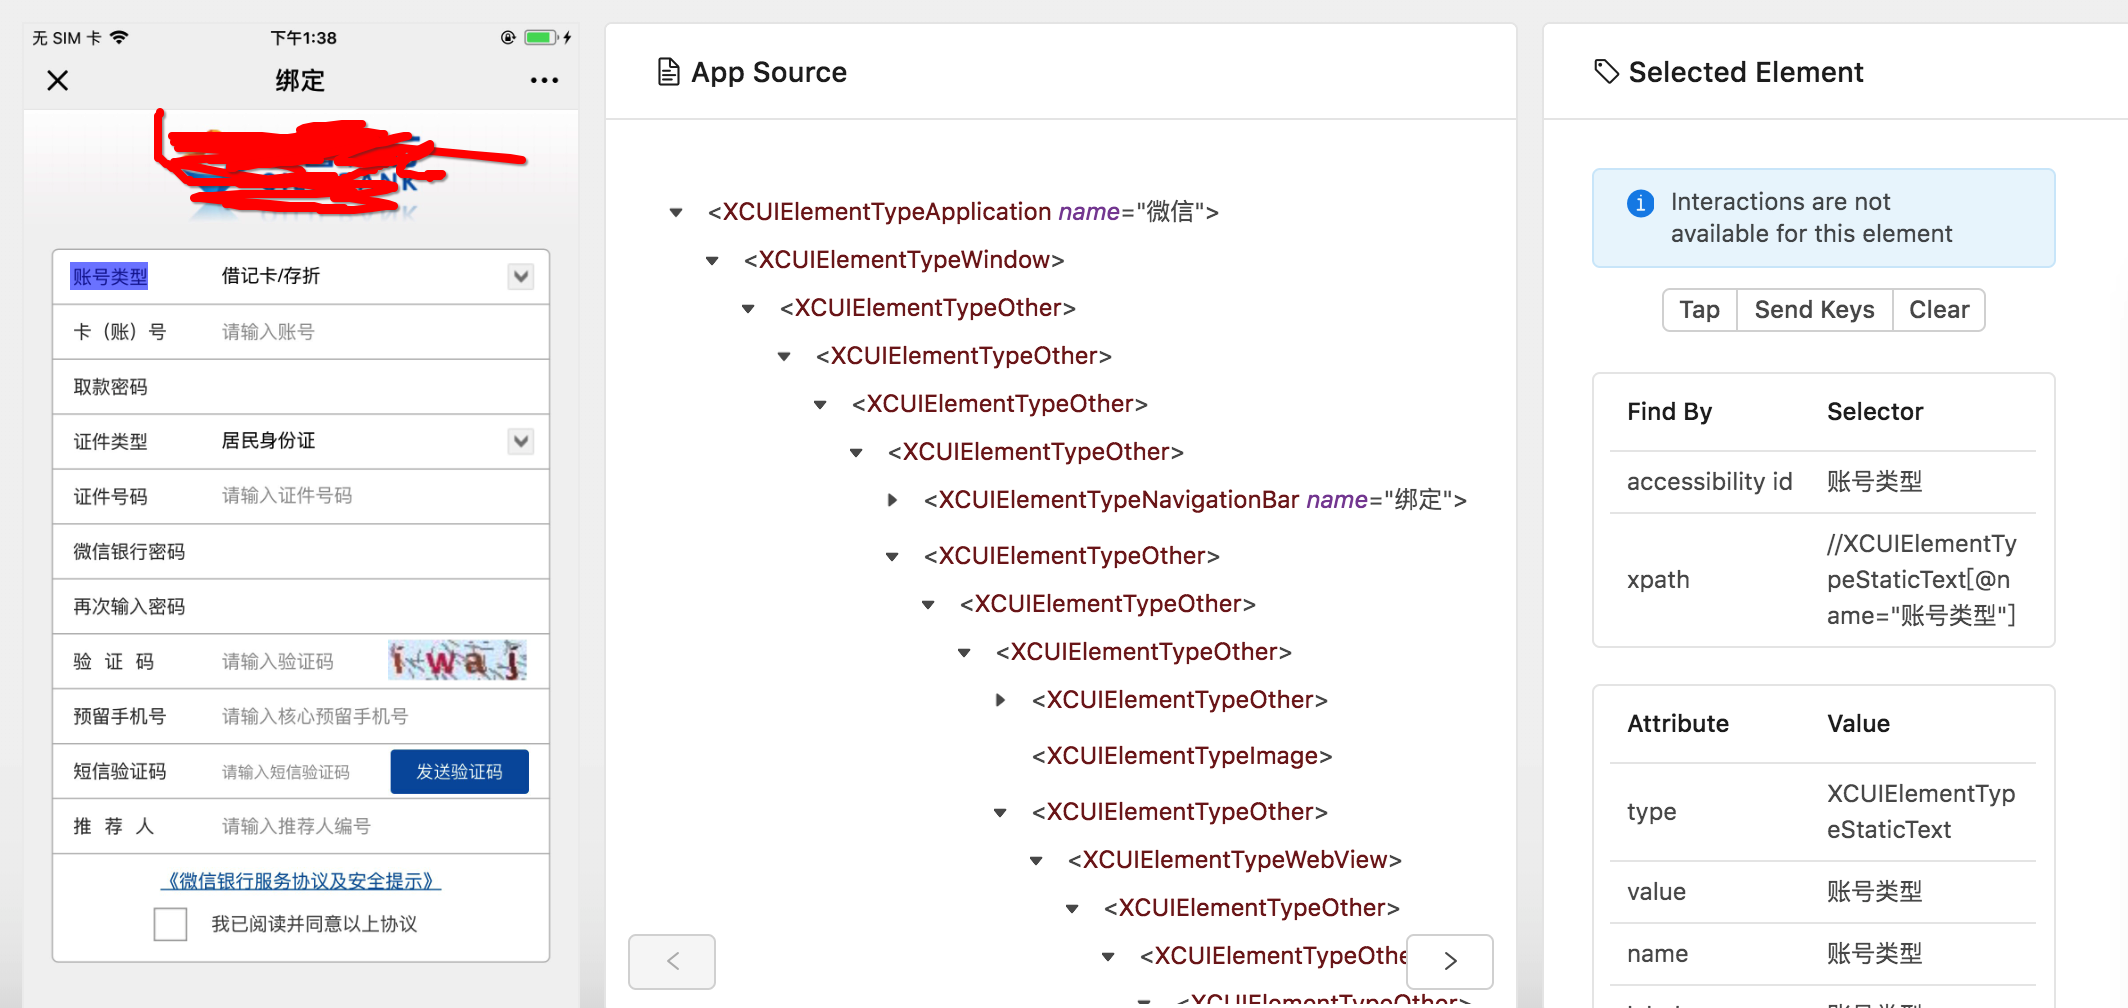The width and height of the screenshot is (2128, 1008).
Task: Select the XCUIElementTypeWindow tree item
Action: [x=904, y=260]
